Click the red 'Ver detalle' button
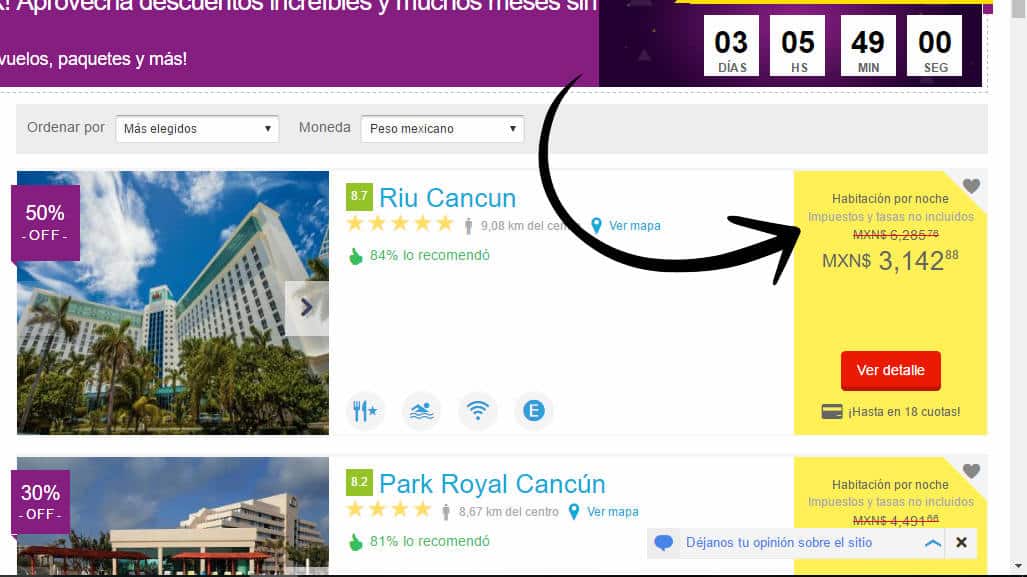This screenshot has width=1027, height=577. (x=891, y=370)
